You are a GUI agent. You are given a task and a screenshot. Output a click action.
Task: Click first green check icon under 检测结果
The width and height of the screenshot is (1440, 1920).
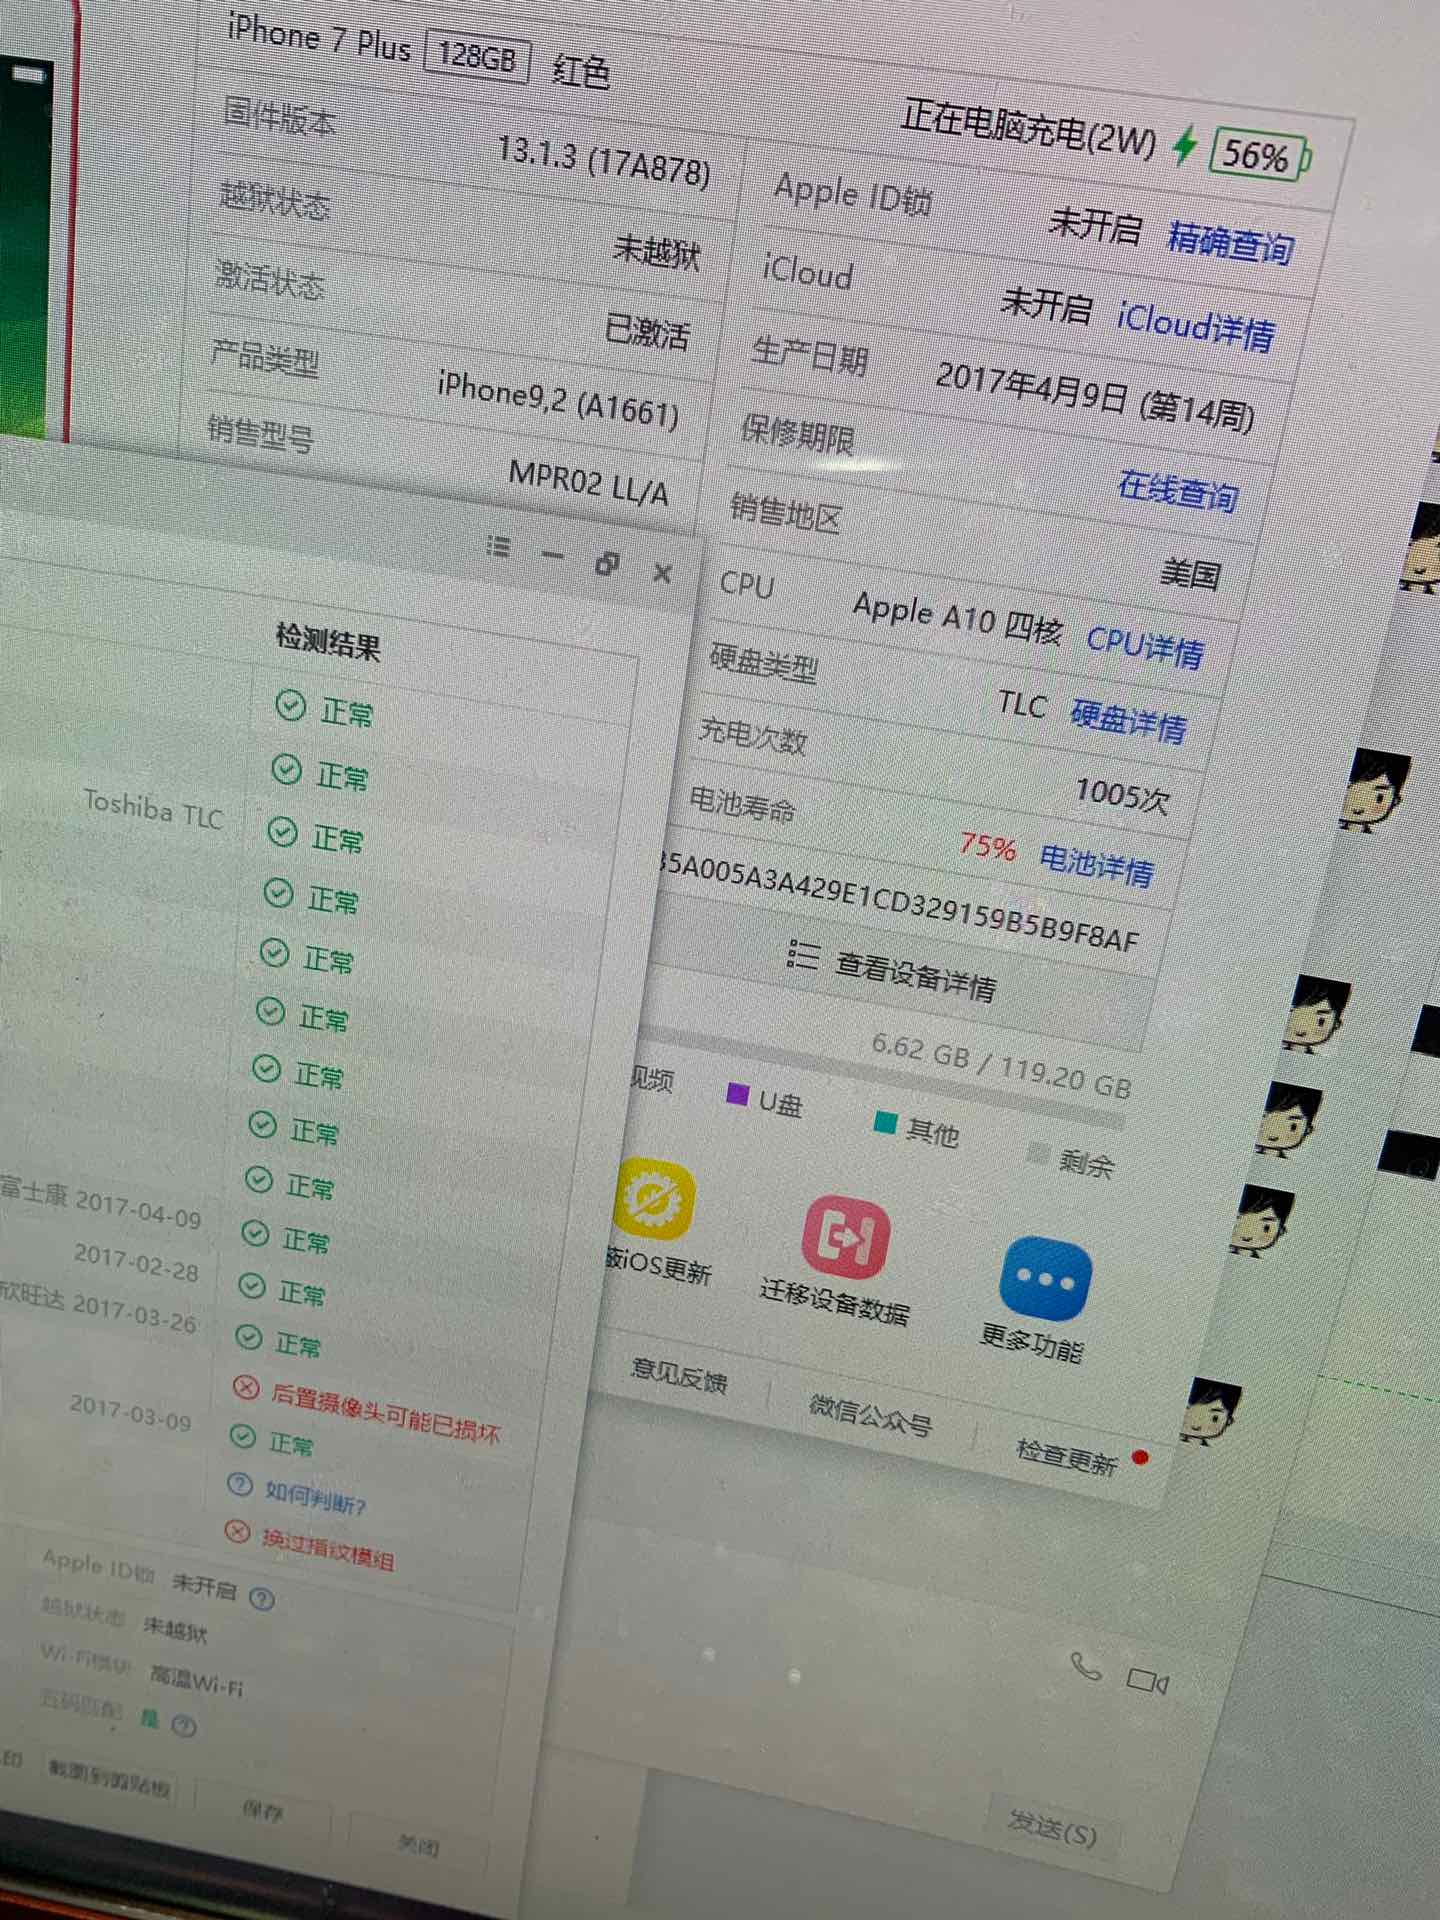(290, 705)
